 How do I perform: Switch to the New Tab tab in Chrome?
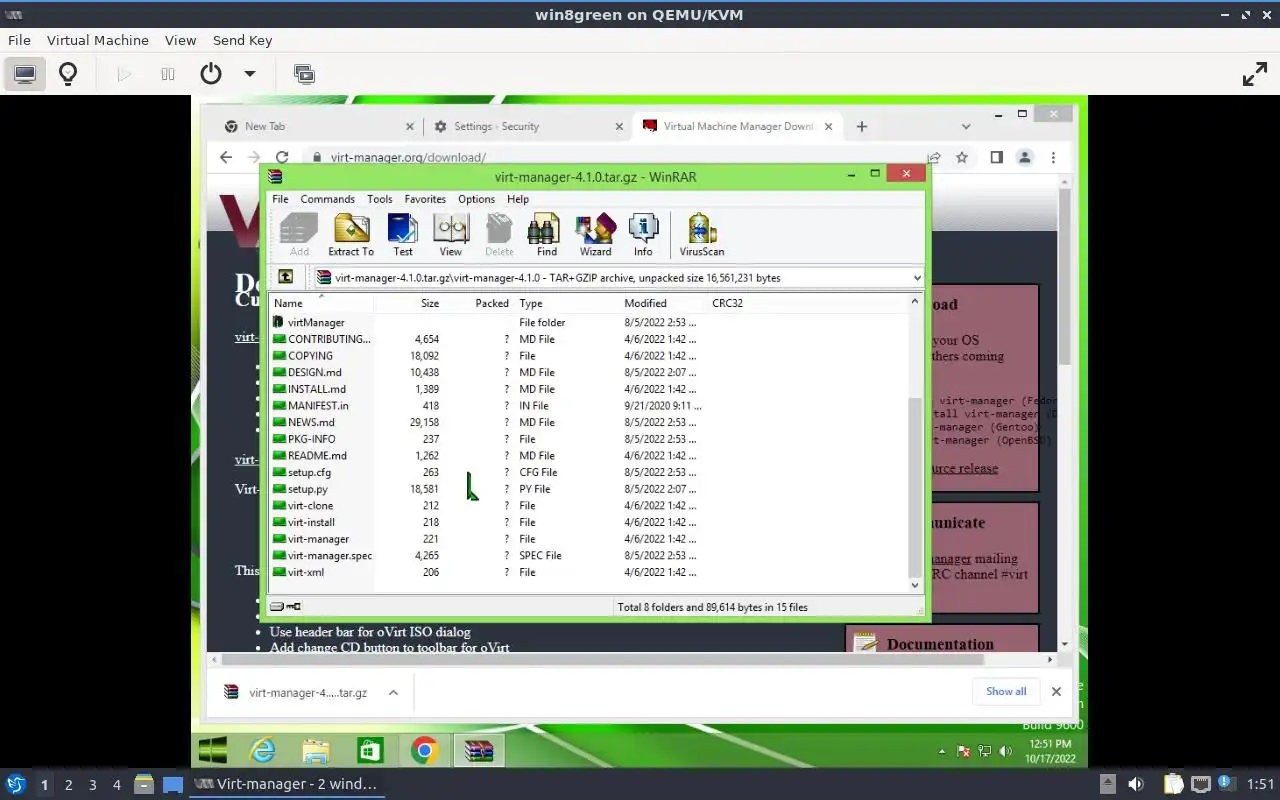tap(319, 126)
